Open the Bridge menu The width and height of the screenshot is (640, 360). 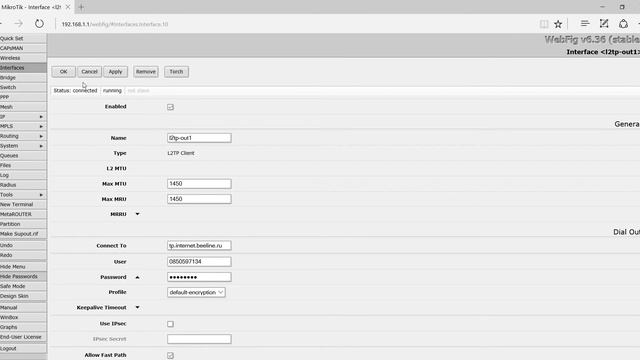point(23,78)
